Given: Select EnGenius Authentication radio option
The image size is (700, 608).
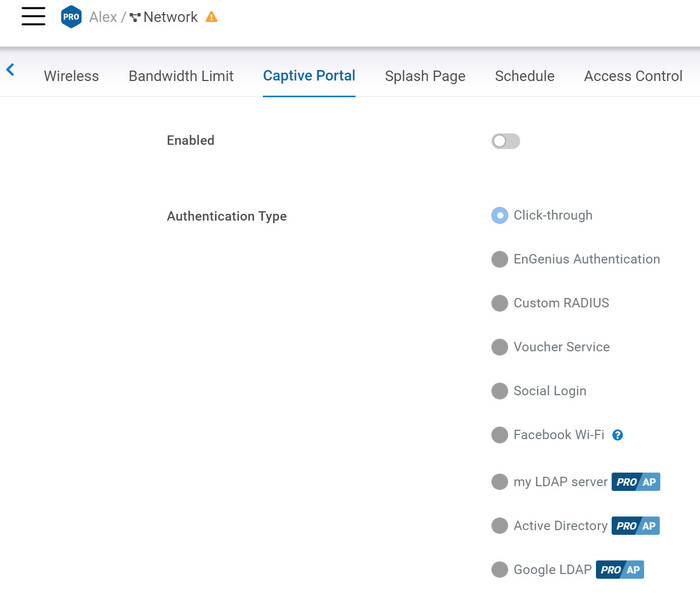Looking at the screenshot, I should pyautogui.click(x=500, y=259).
